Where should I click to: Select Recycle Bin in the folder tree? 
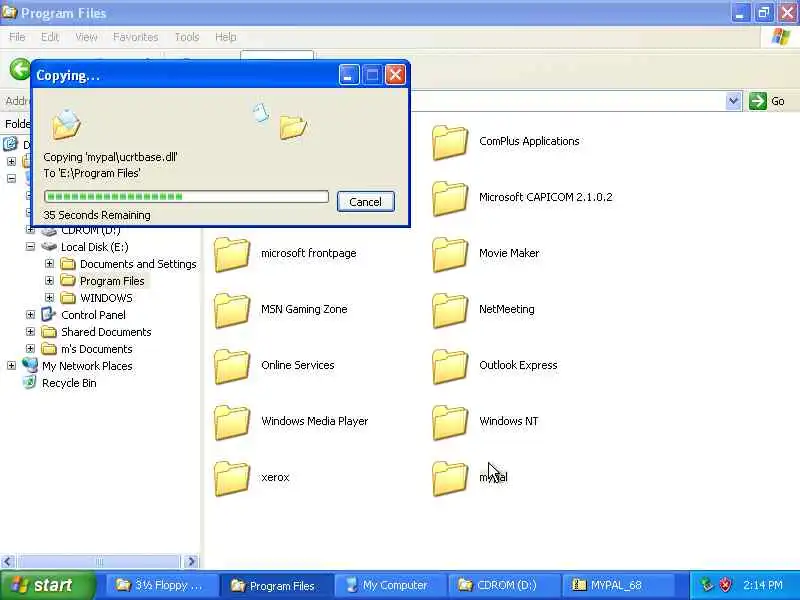[69, 383]
